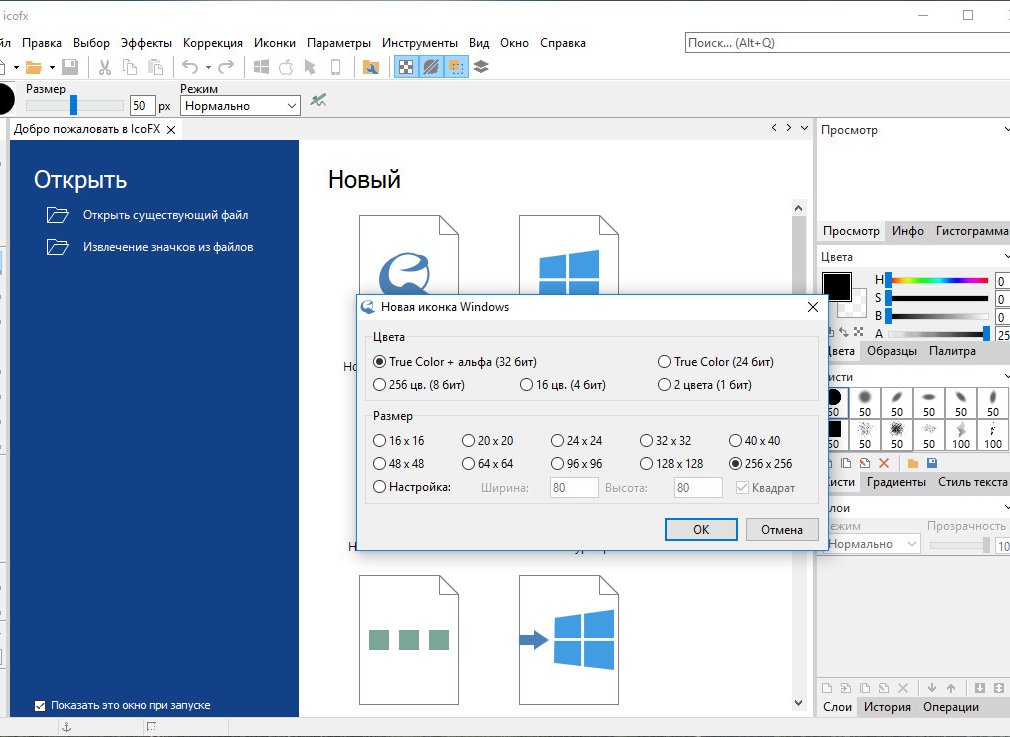Switch to the Гистограмма tab
The width and height of the screenshot is (1010, 737).
[x=971, y=231]
